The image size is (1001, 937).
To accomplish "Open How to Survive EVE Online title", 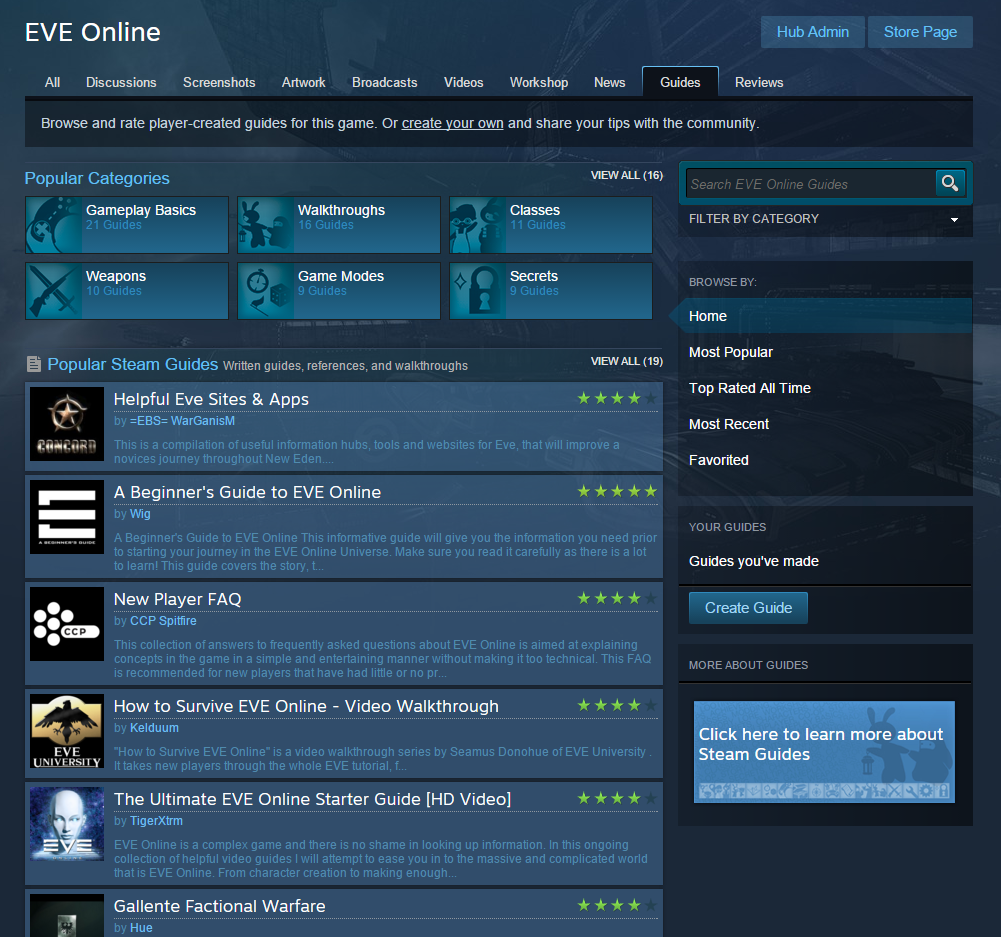I will [x=306, y=707].
